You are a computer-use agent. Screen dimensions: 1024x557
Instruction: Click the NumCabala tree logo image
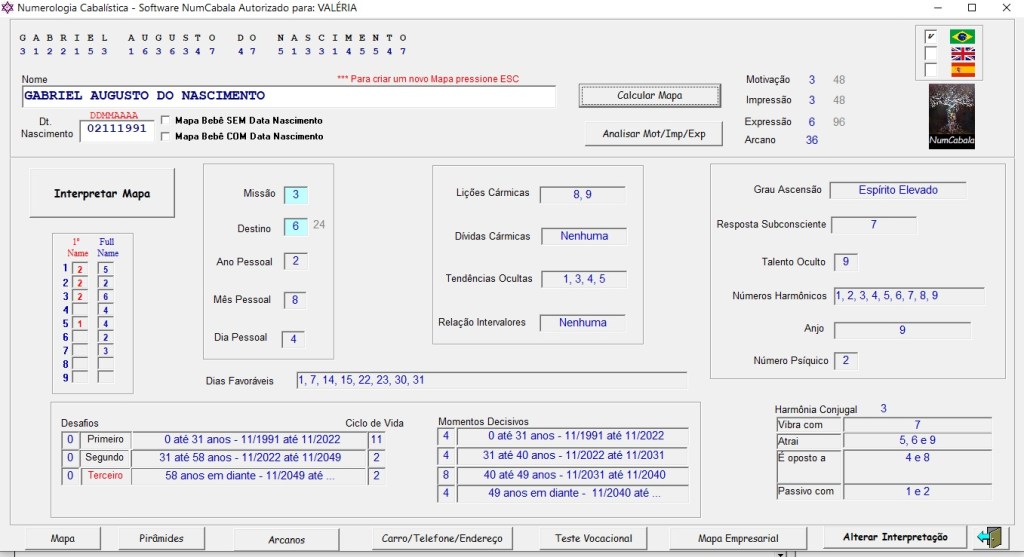click(x=951, y=116)
